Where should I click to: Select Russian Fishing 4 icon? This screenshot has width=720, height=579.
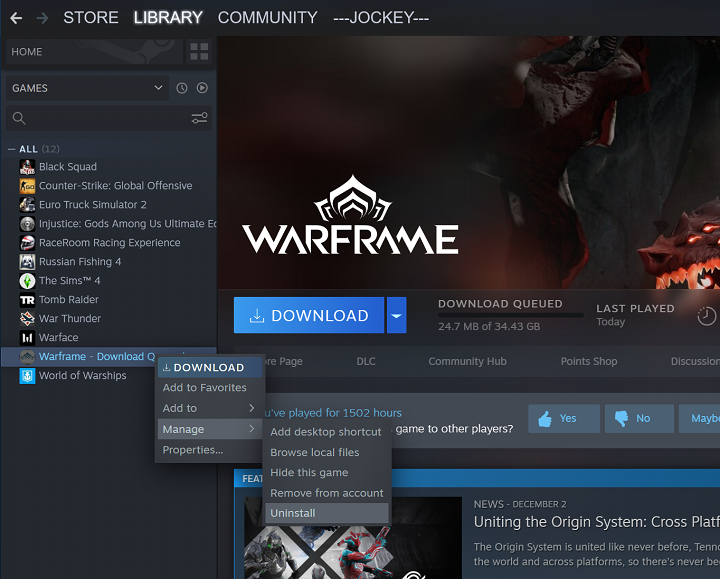point(27,262)
